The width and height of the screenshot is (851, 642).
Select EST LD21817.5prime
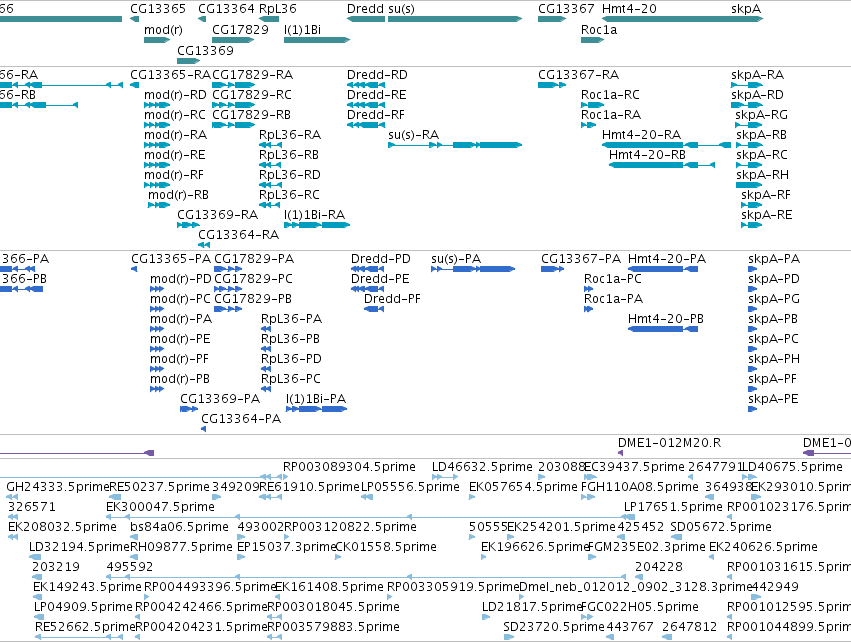click(x=532, y=607)
